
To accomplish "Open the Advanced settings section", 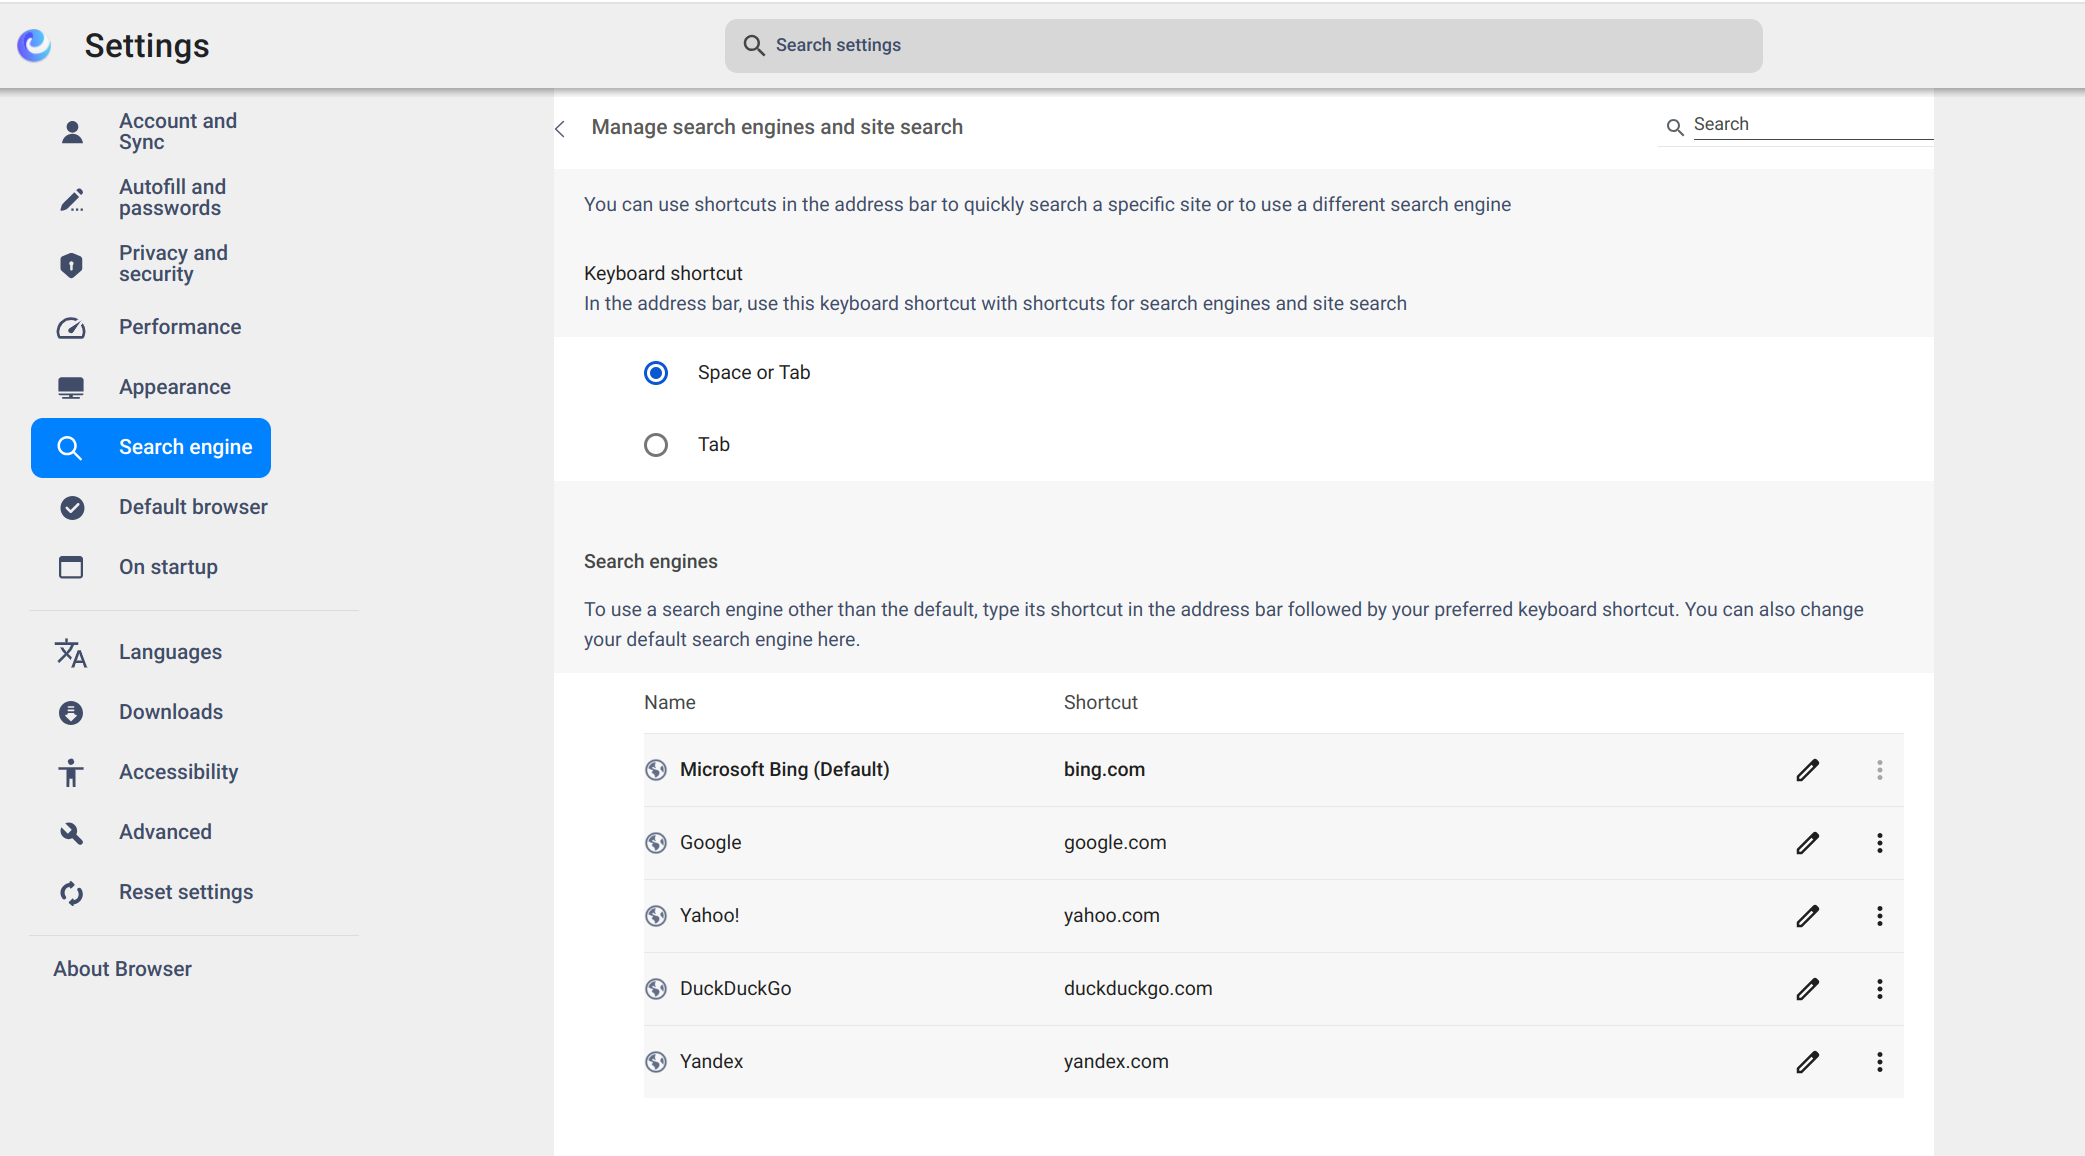I will [x=150, y=833].
